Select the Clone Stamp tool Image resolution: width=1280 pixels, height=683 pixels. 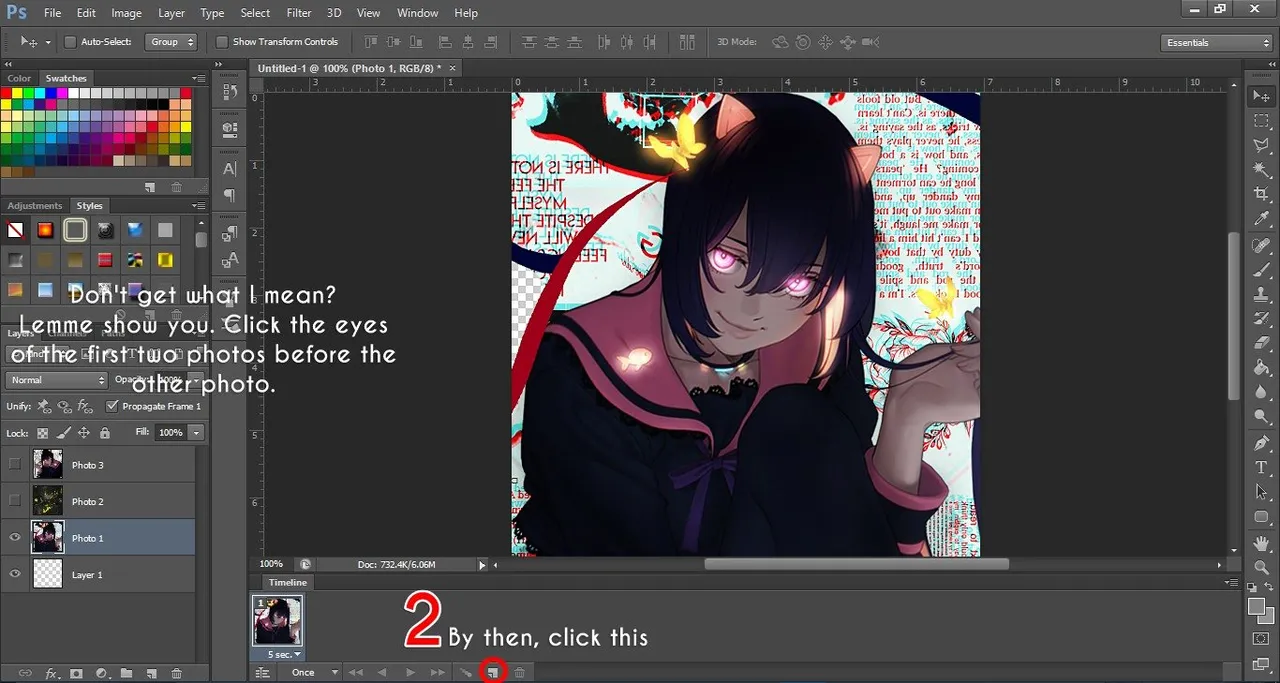tap(1261, 294)
